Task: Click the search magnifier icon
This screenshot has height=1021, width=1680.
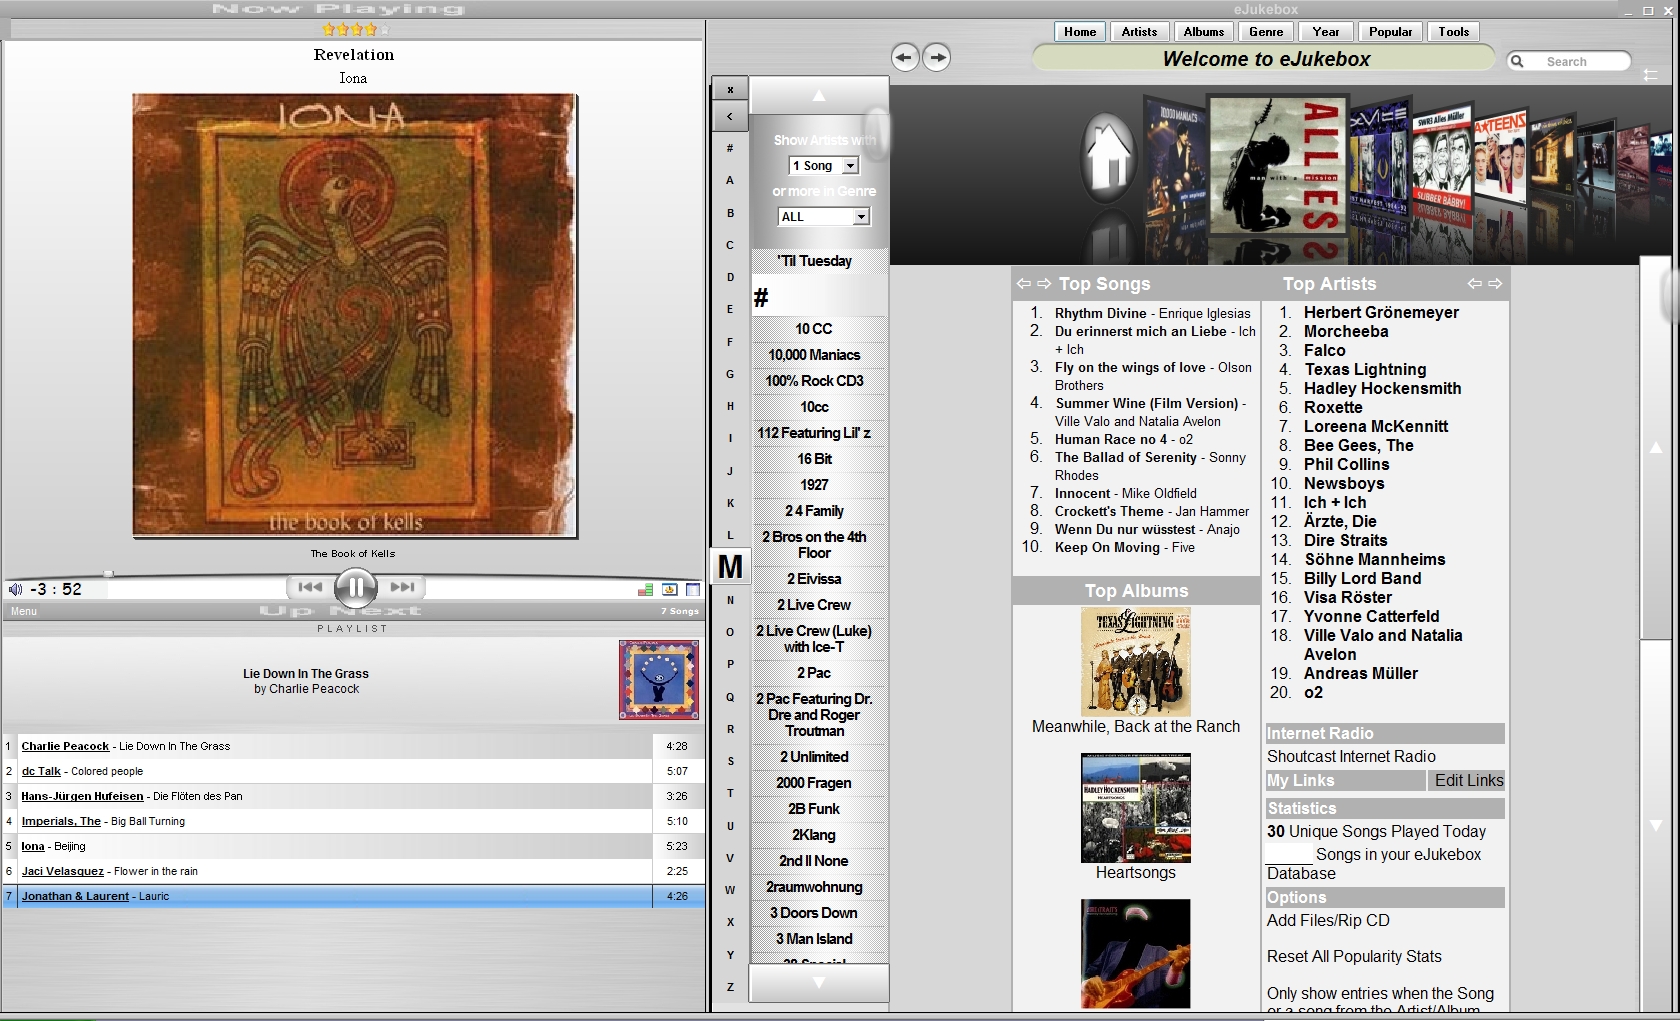Action: (1517, 61)
